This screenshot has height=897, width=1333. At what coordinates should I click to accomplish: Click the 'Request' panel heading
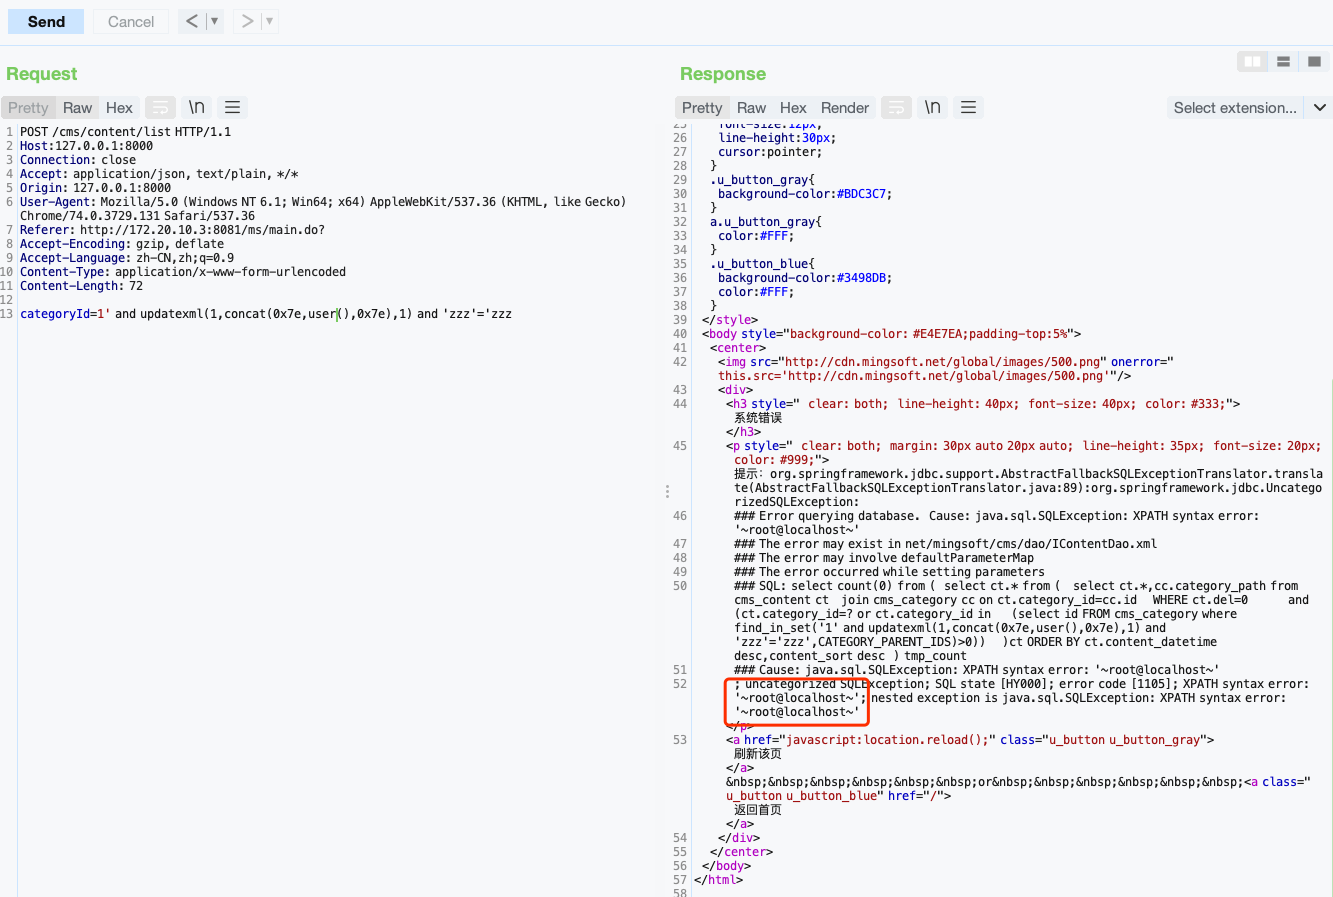point(41,74)
